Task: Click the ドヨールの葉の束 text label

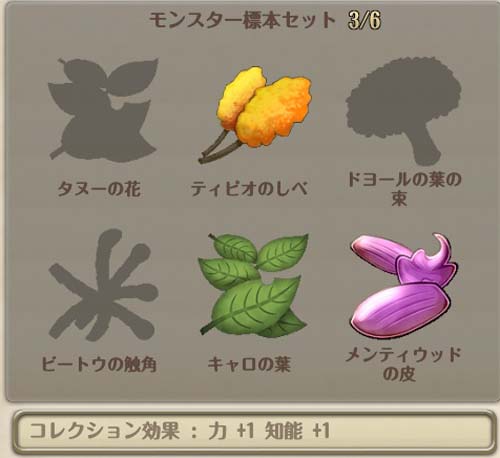Action: pyautogui.click(x=404, y=189)
